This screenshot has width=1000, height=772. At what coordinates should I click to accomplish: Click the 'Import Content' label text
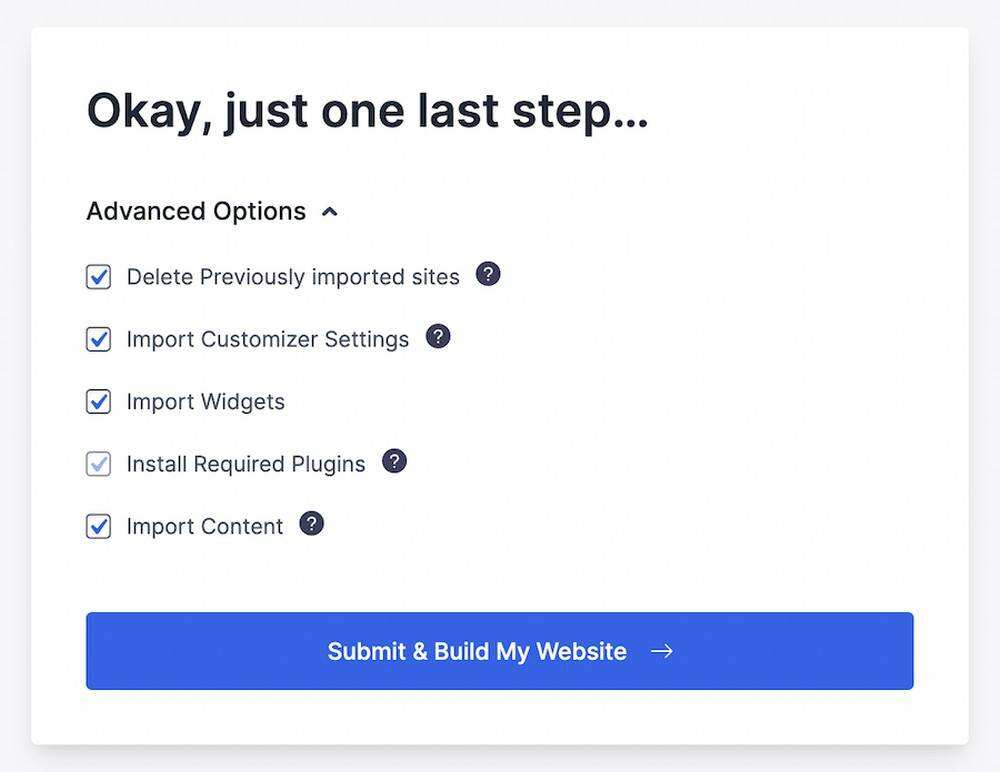point(204,526)
